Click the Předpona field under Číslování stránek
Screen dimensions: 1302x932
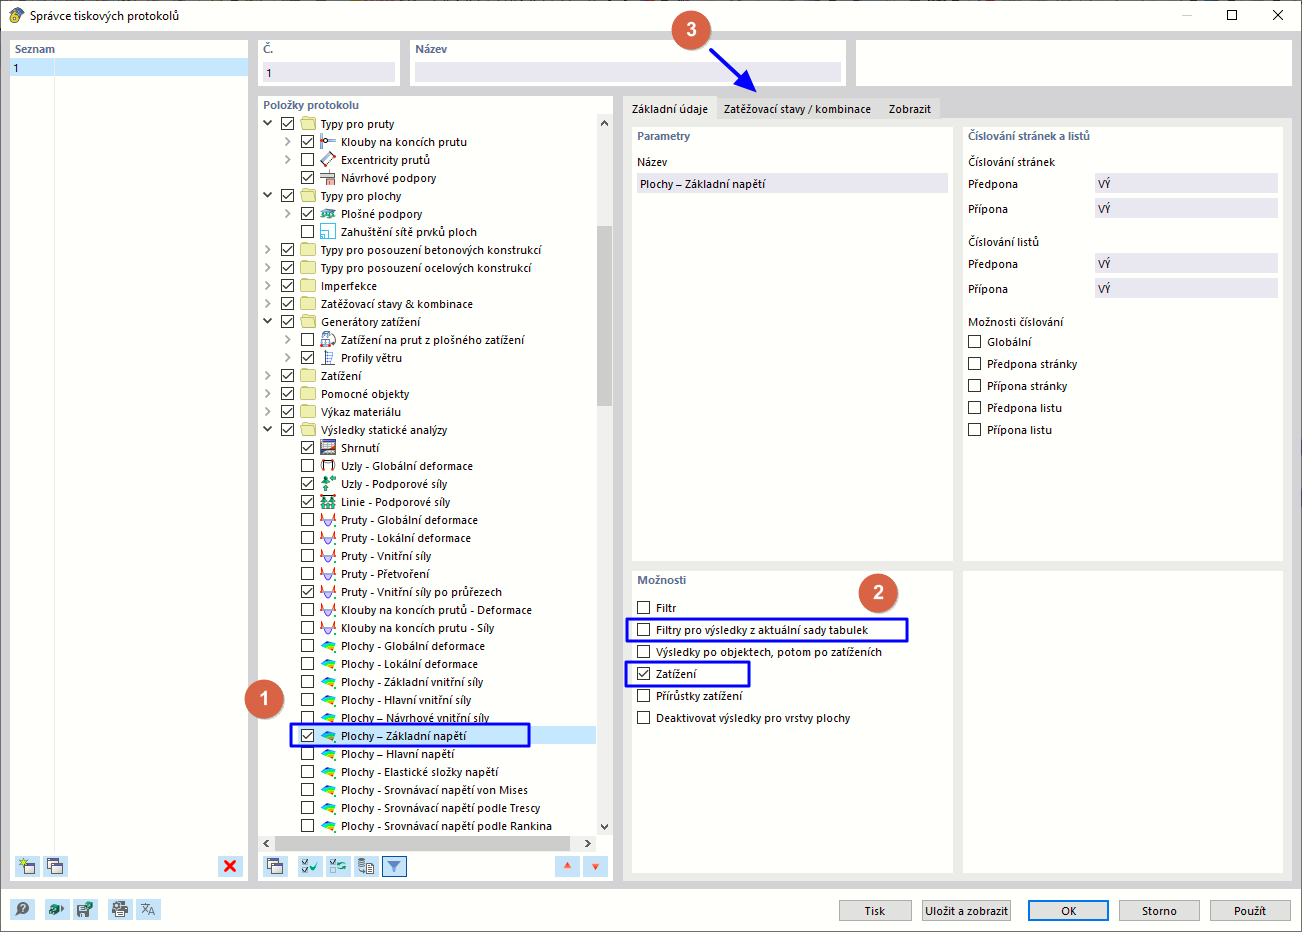click(1186, 184)
